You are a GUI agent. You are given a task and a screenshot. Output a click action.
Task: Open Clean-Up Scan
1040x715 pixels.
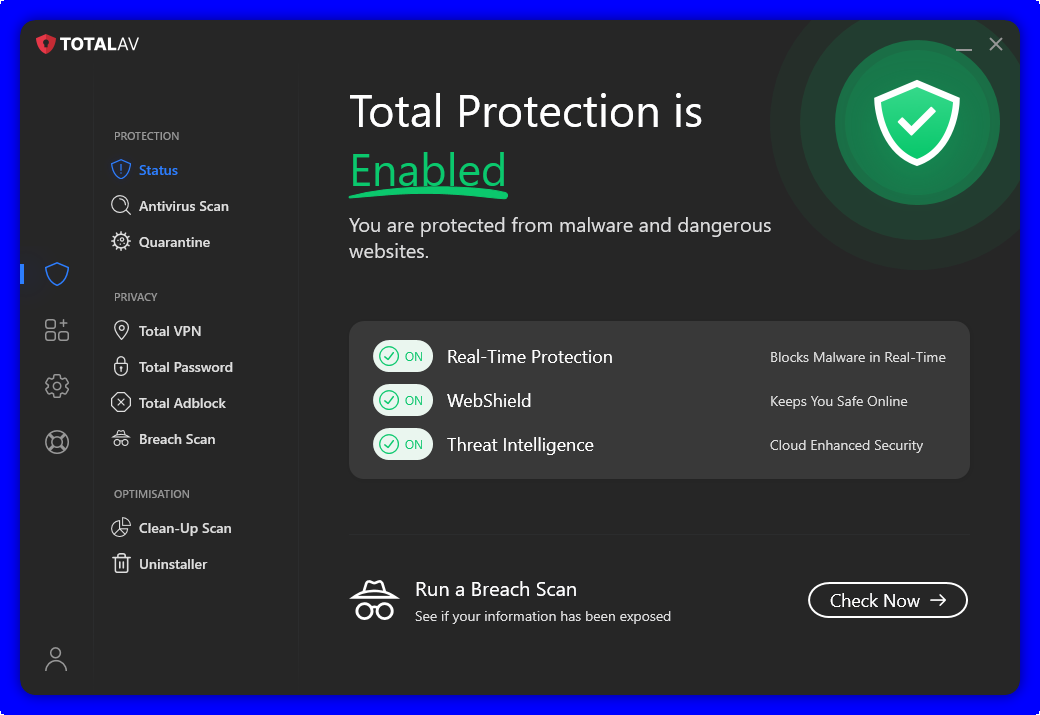click(x=185, y=528)
